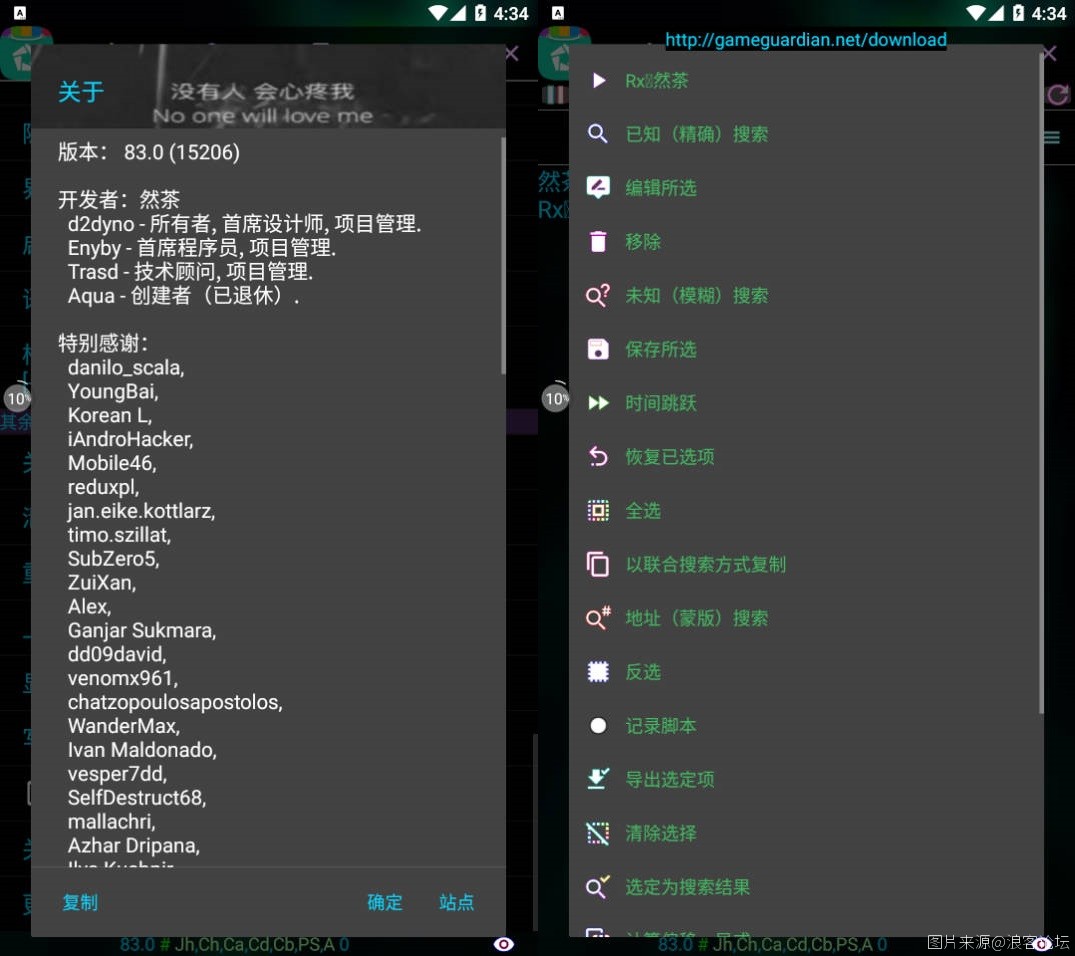Image resolution: width=1075 pixels, height=956 pixels.
Task: Toggle the left eye visibility icon
Action: [503, 944]
